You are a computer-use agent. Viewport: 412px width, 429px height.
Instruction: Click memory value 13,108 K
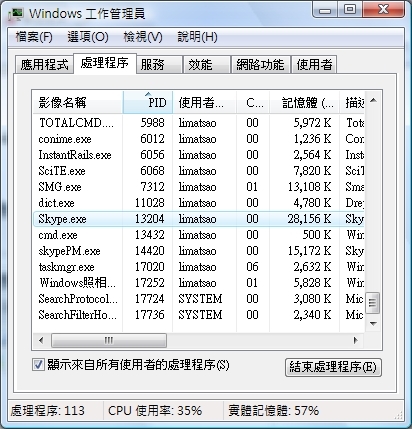310,187
